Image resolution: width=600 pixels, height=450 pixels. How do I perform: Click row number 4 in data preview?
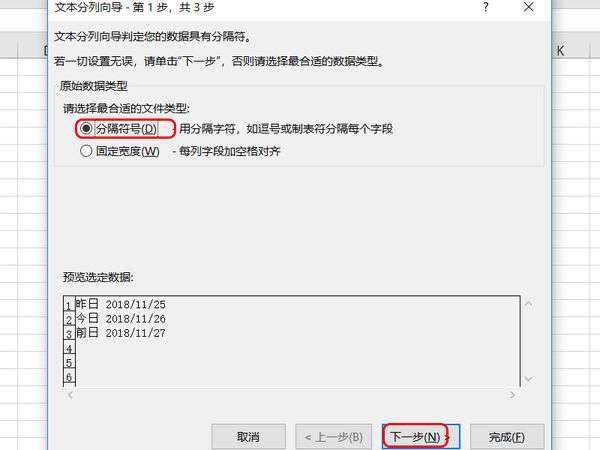[69, 349]
